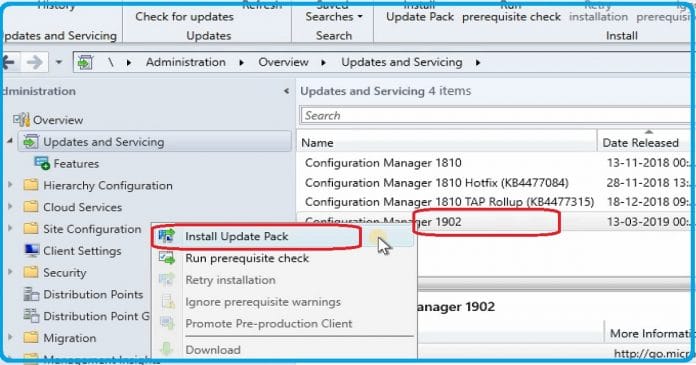The image size is (696, 365).
Task: Click the Distribution Point Groups icon
Action: [31, 316]
